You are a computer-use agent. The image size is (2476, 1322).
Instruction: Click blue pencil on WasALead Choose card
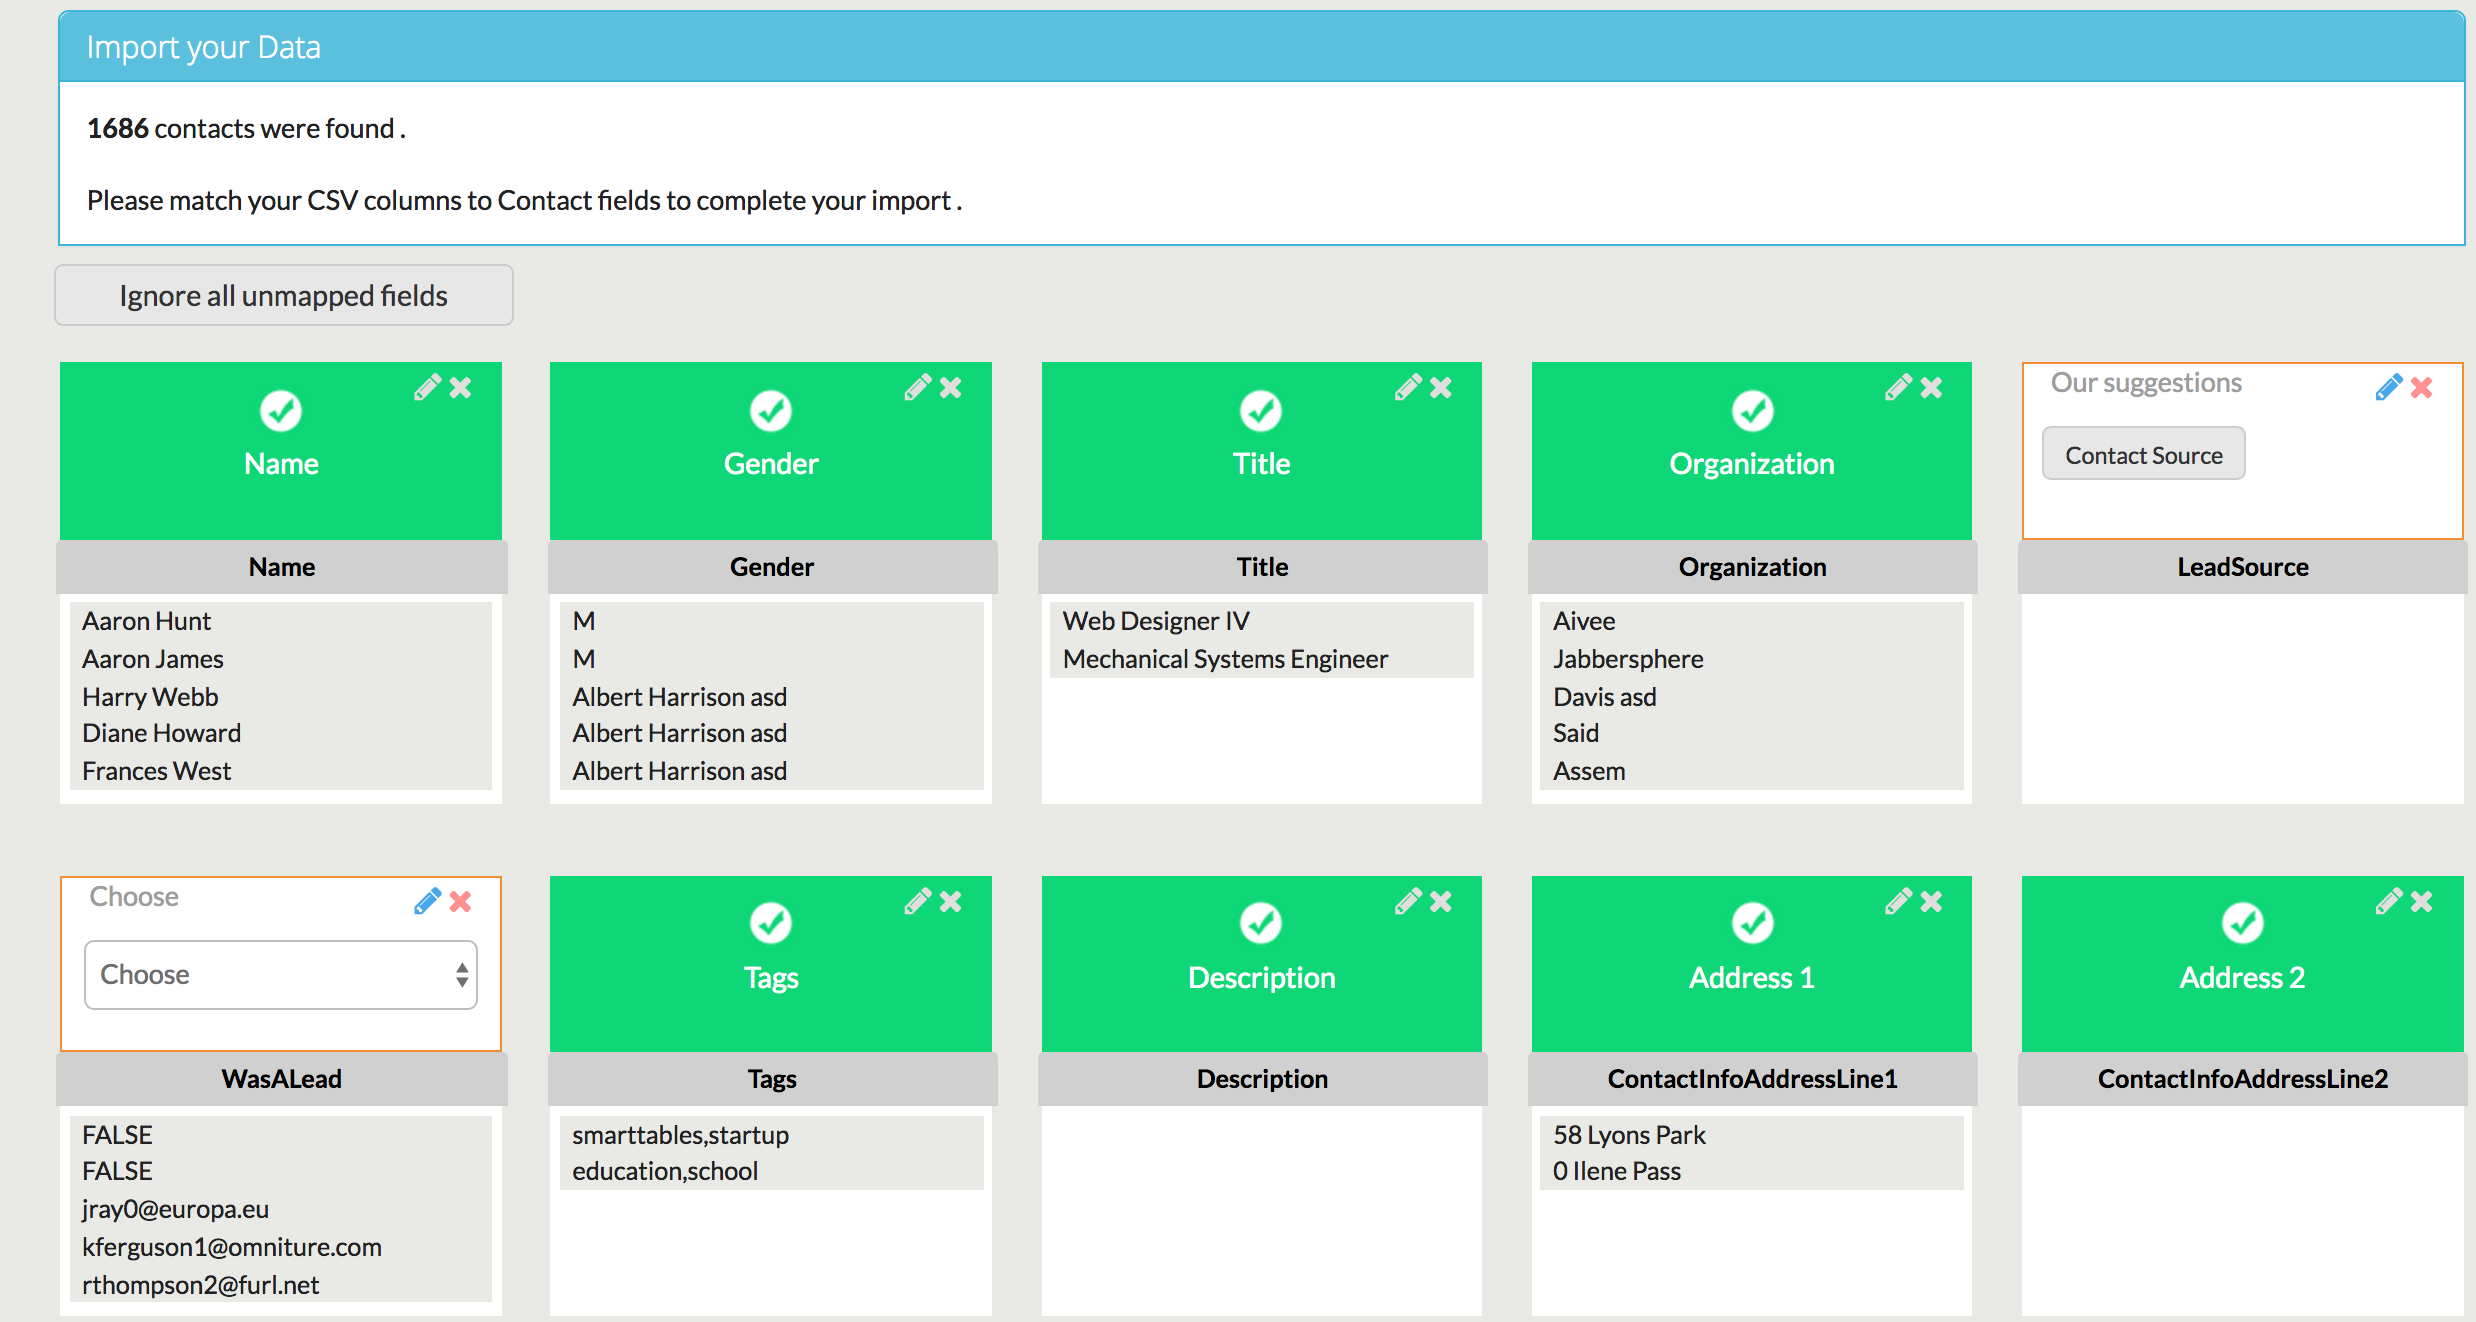click(427, 902)
